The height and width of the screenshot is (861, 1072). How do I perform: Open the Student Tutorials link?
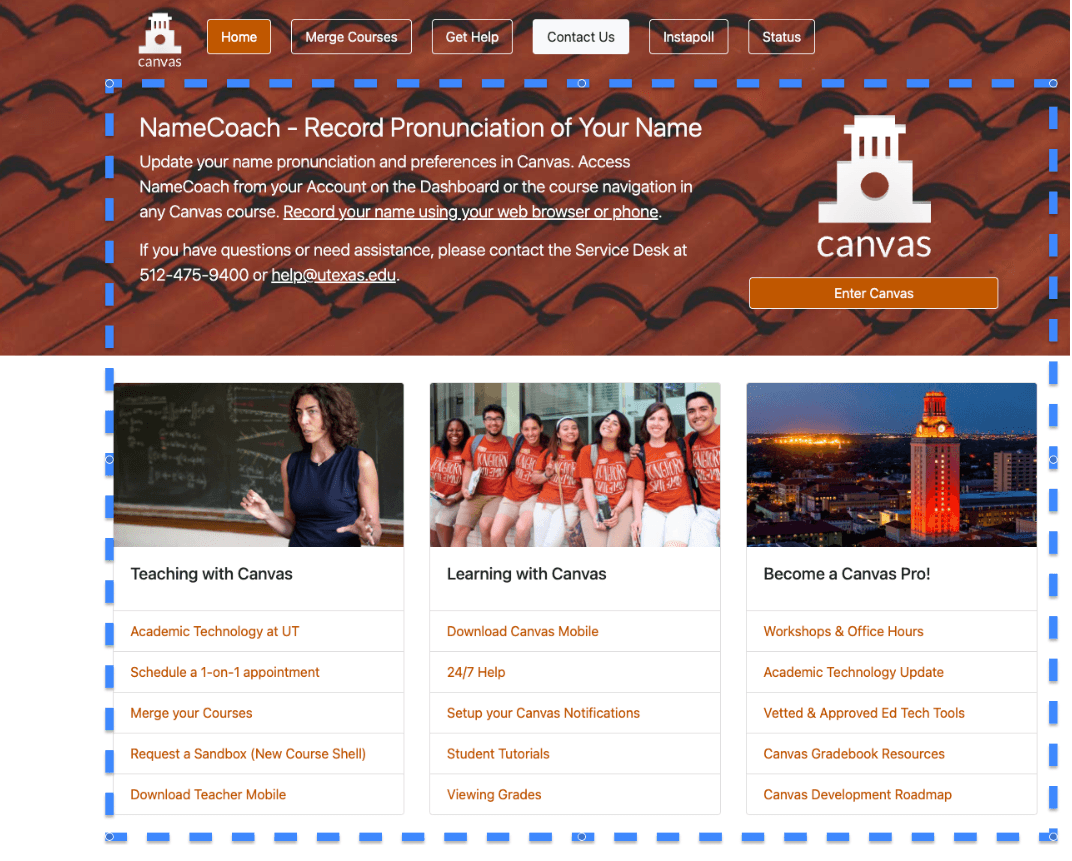tap(498, 754)
